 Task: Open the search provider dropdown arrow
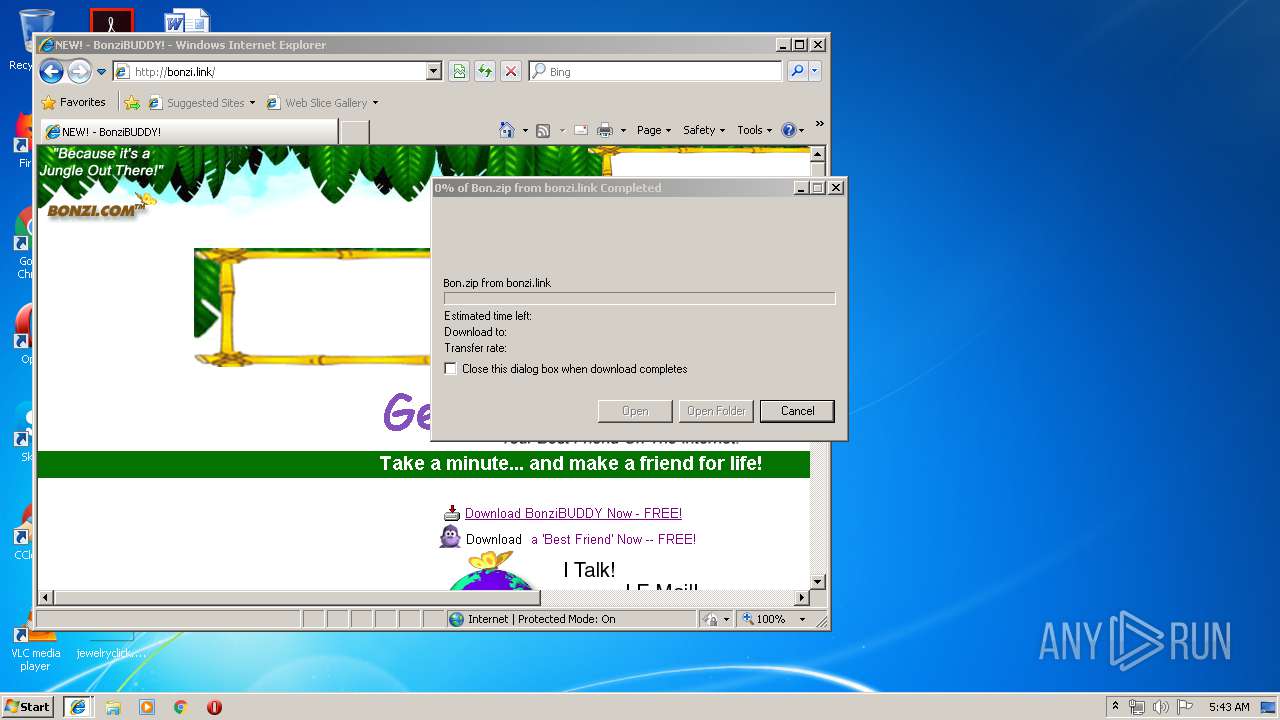click(815, 71)
